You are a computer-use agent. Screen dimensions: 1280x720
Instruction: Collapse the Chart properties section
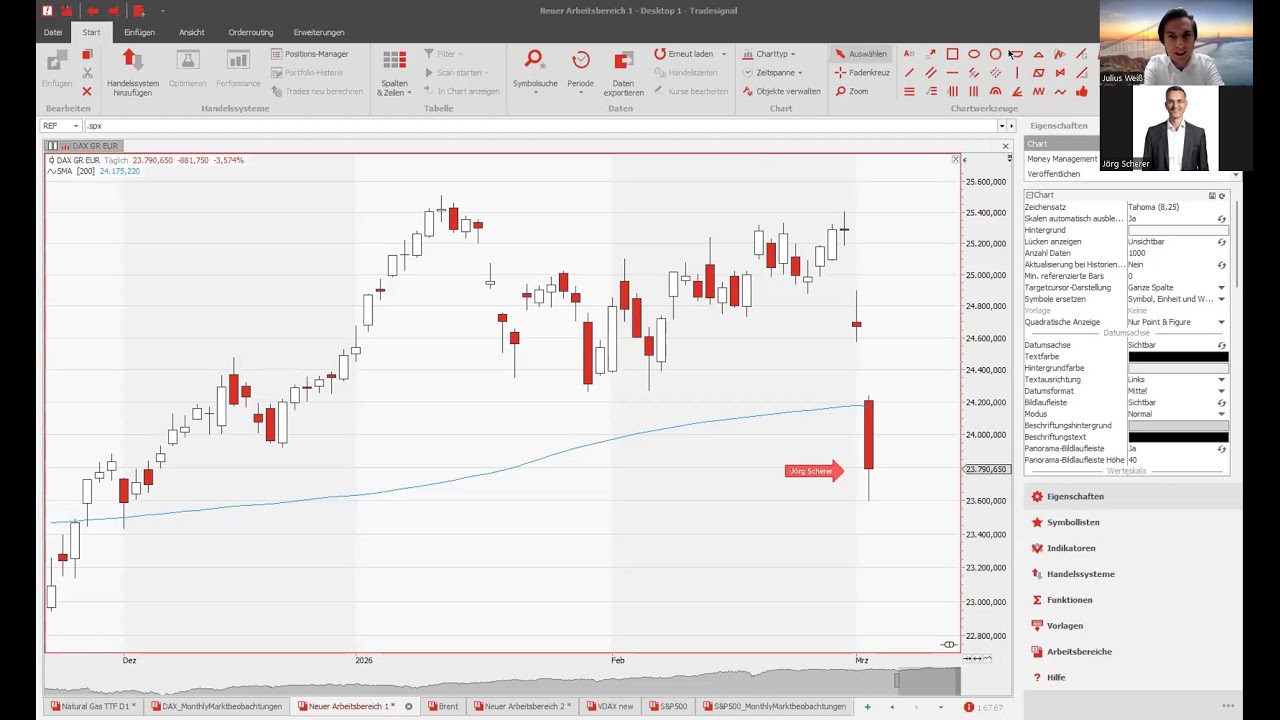(1029, 195)
